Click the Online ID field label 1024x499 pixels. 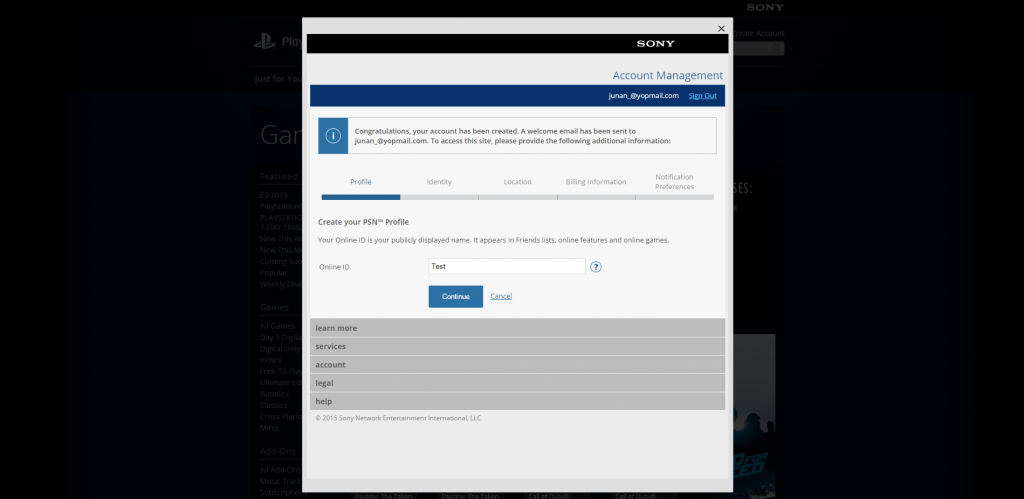point(334,267)
